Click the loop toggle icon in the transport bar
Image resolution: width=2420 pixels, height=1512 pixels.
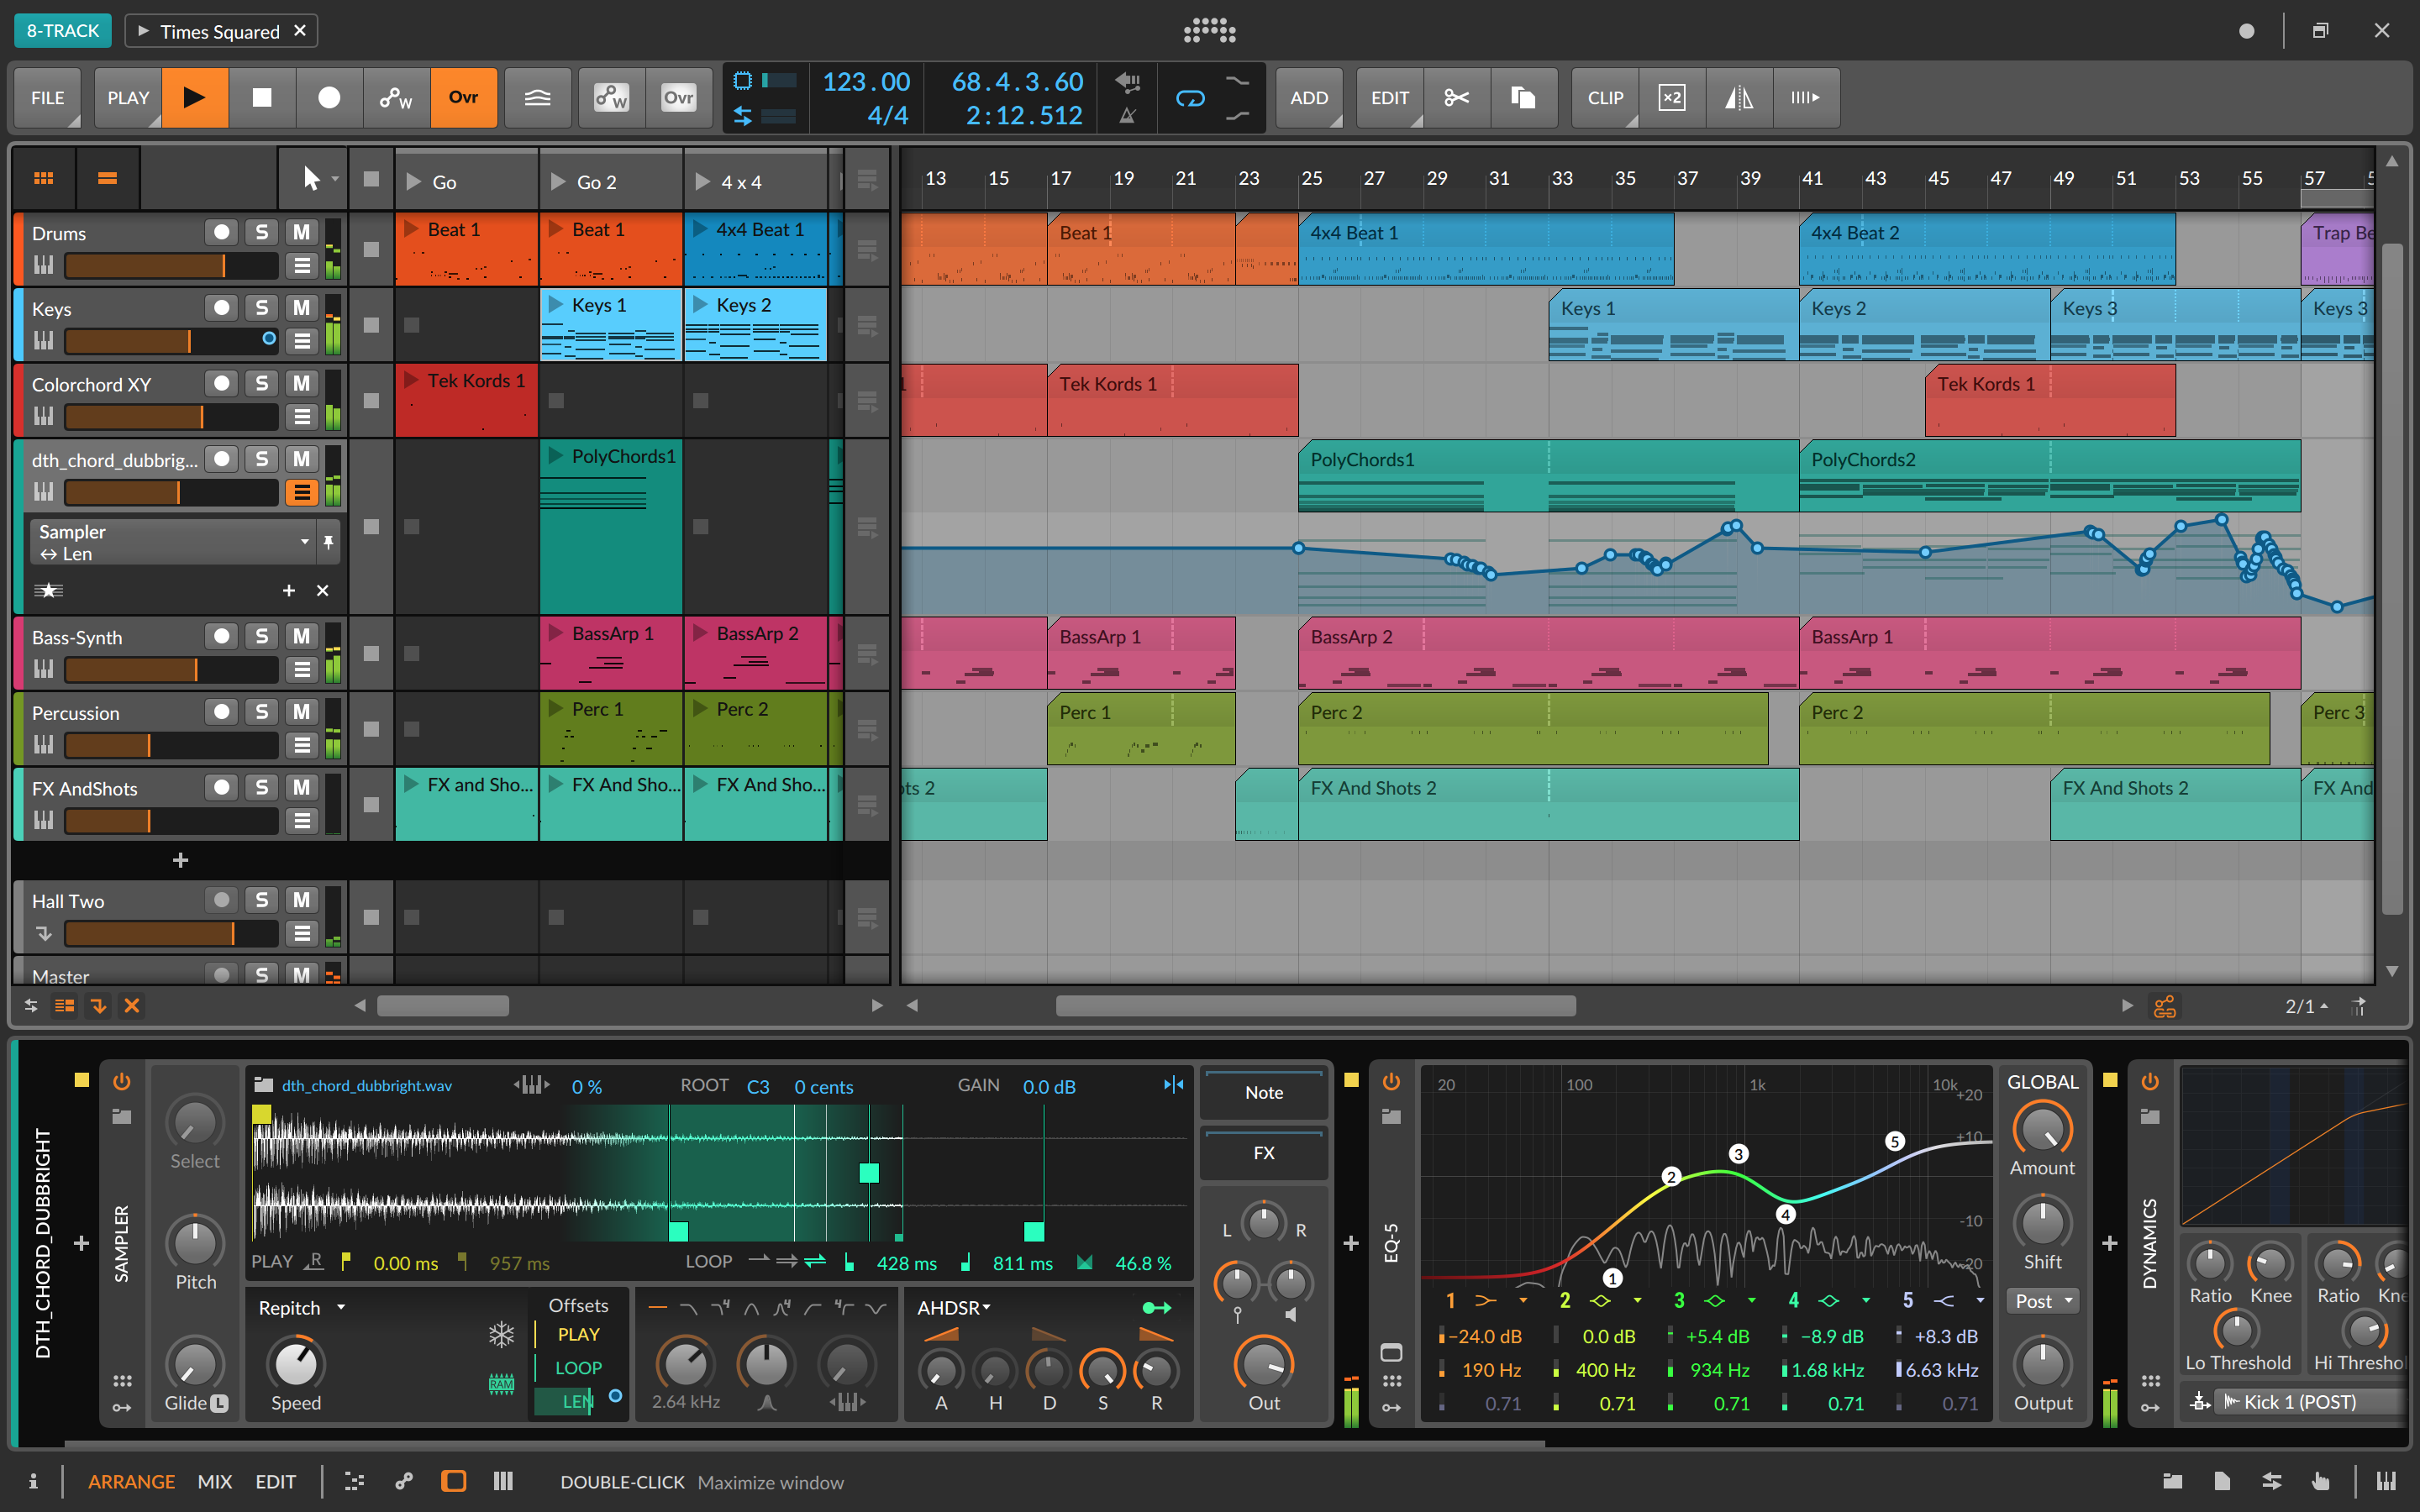coord(1191,98)
